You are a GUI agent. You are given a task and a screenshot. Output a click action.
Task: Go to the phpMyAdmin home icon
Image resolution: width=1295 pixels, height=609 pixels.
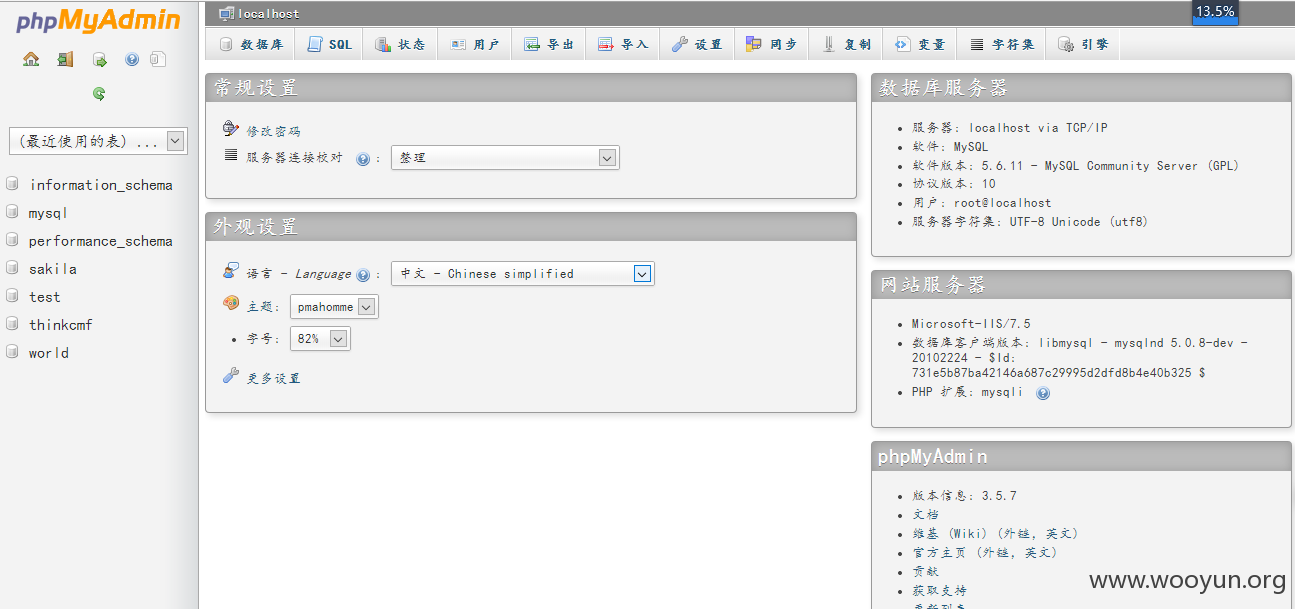click(x=31, y=60)
